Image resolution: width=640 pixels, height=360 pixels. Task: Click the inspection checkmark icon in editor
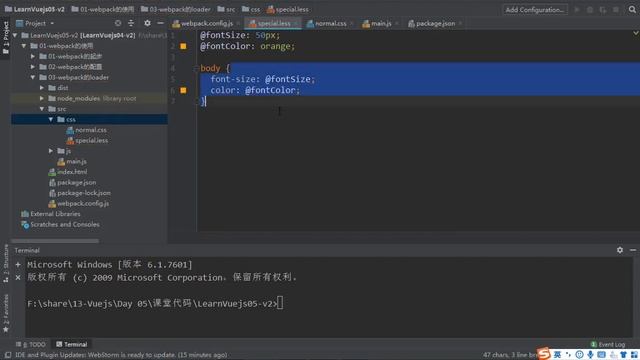pyautogui.click(x=636, y=33)
